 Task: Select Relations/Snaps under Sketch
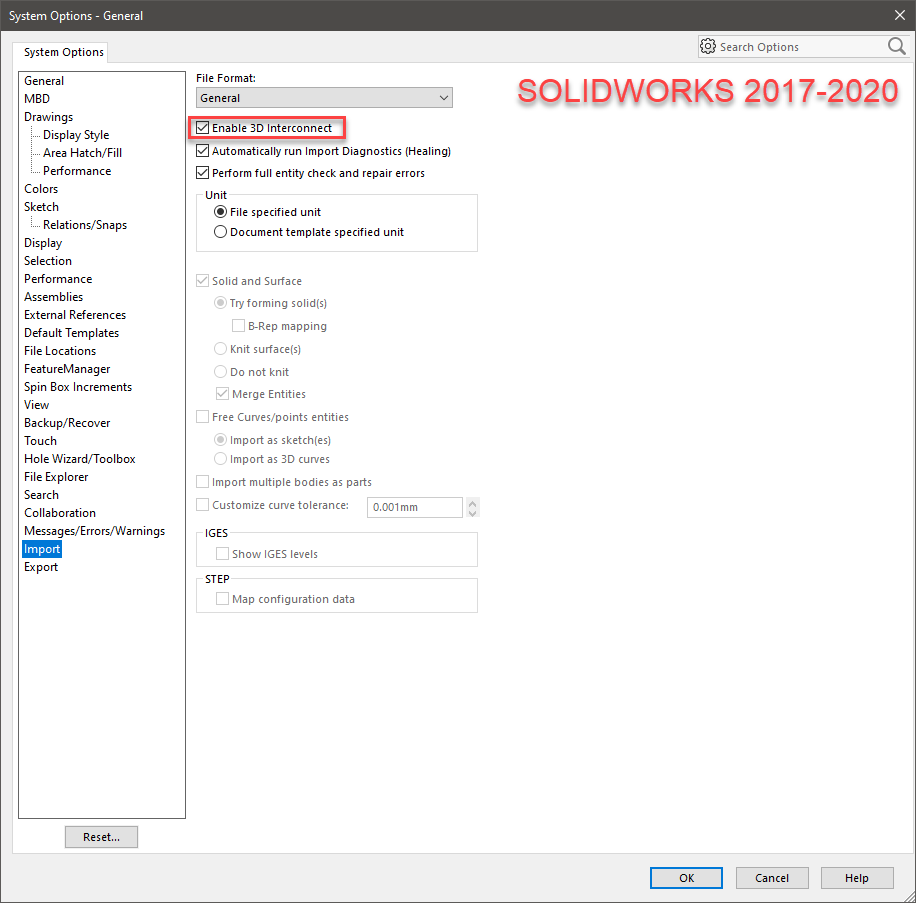(85, 225)
